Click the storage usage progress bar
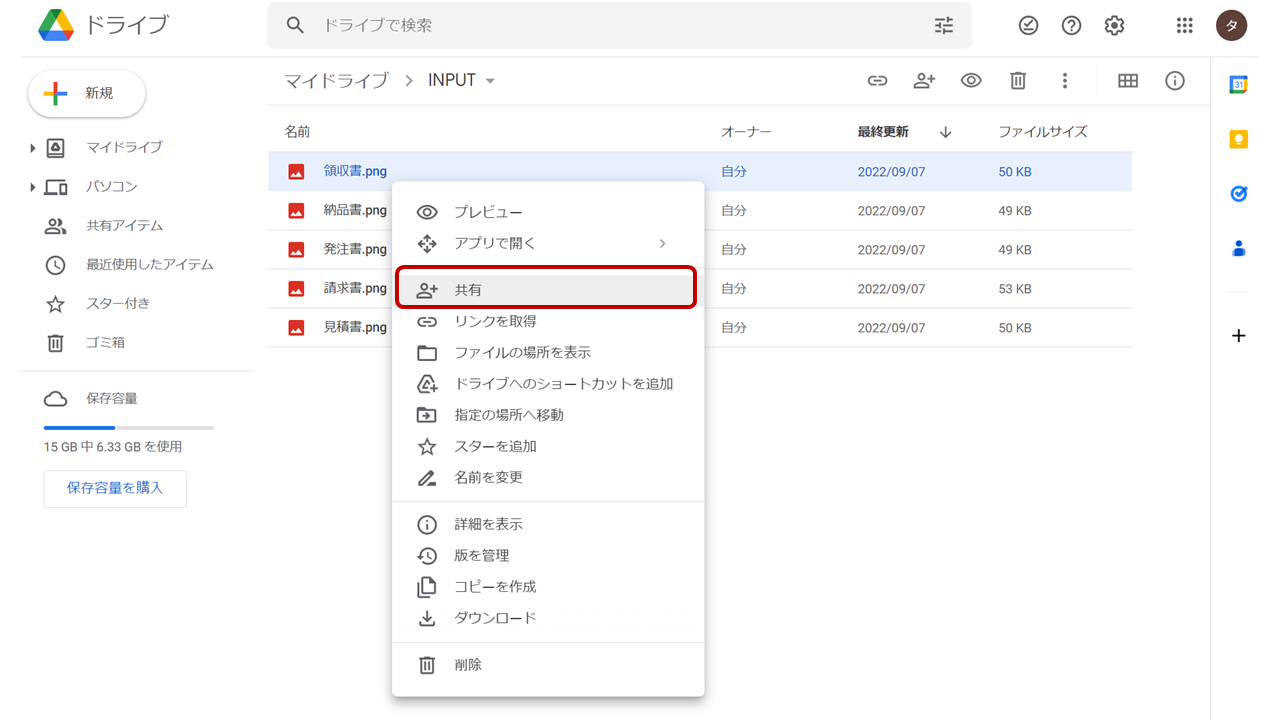1280x720 pixels. pos(129,428)
